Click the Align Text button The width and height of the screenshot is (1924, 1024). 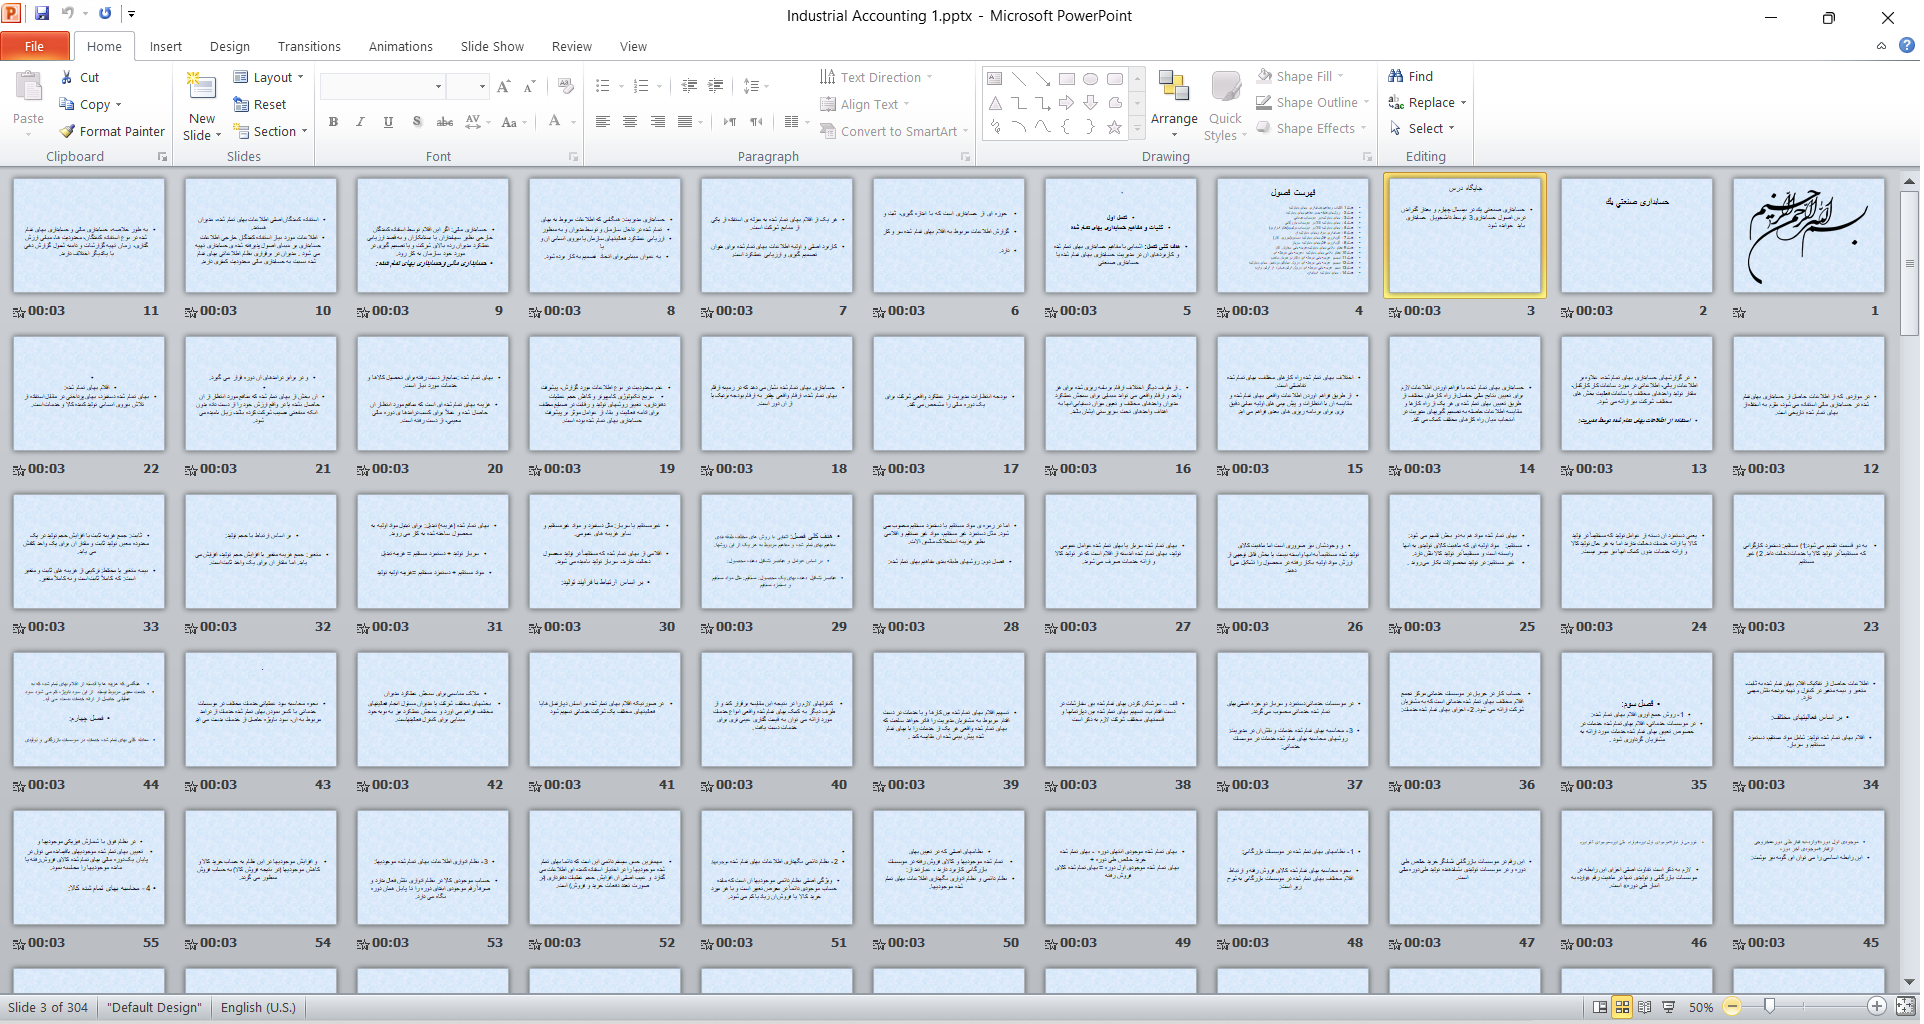[x=865, y=104]
